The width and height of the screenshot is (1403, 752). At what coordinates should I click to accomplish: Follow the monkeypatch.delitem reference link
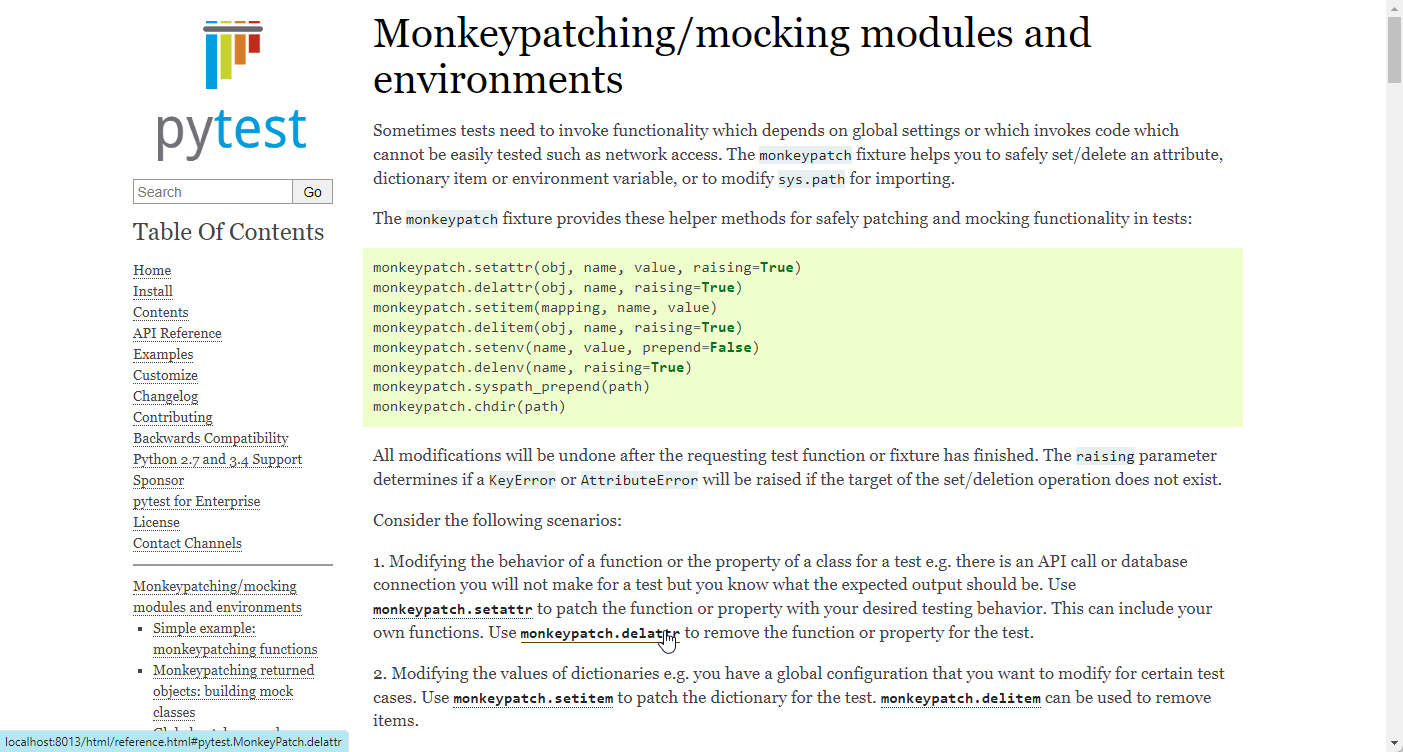click(961, 698)
